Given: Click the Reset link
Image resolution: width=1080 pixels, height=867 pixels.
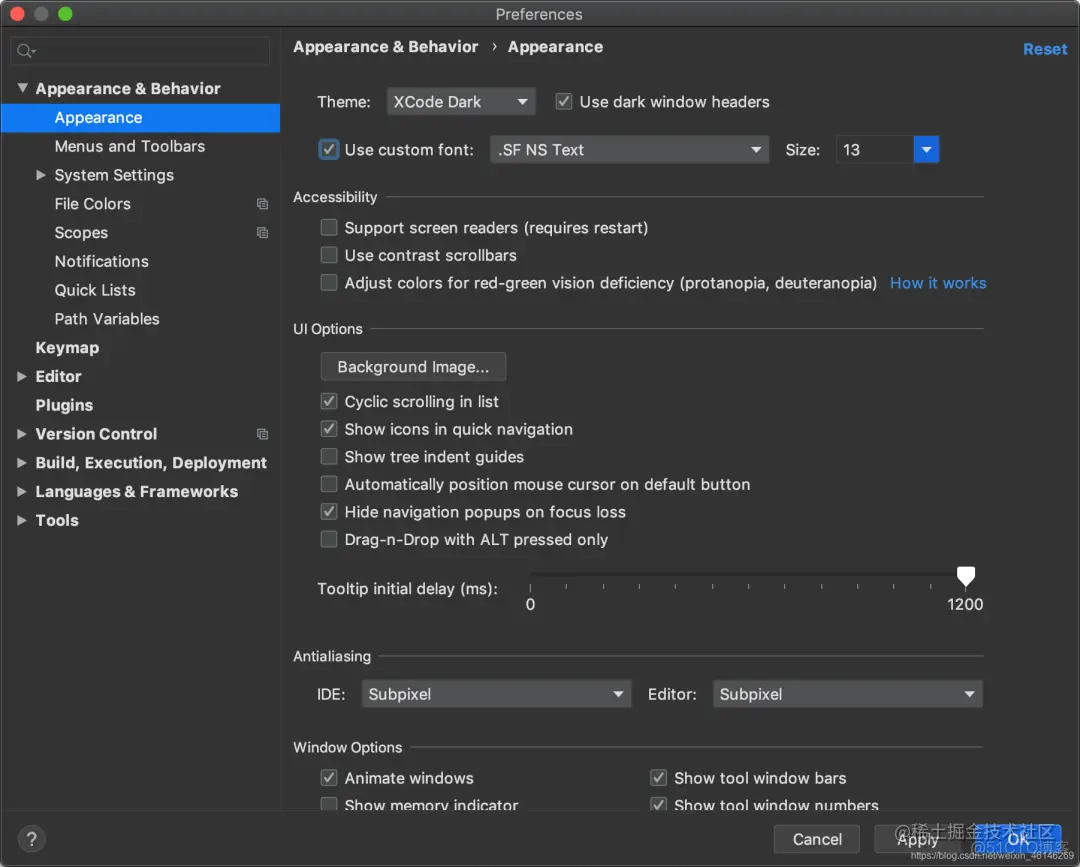Looking at the screenshot, I should click(x=1044, y=49).
